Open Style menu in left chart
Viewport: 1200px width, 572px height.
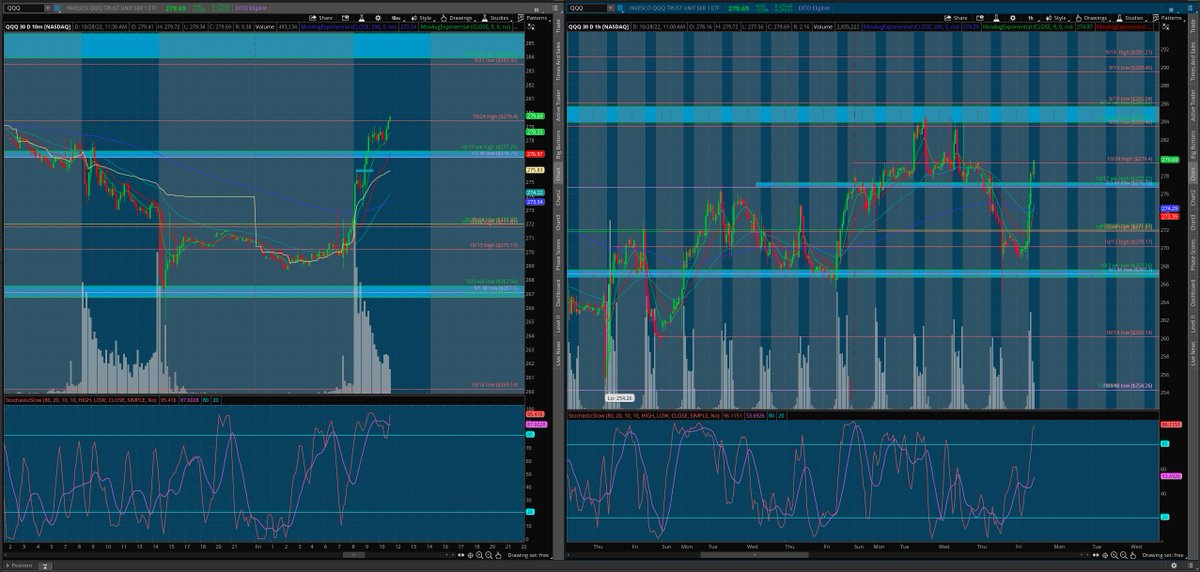click(x=424, y=17)
